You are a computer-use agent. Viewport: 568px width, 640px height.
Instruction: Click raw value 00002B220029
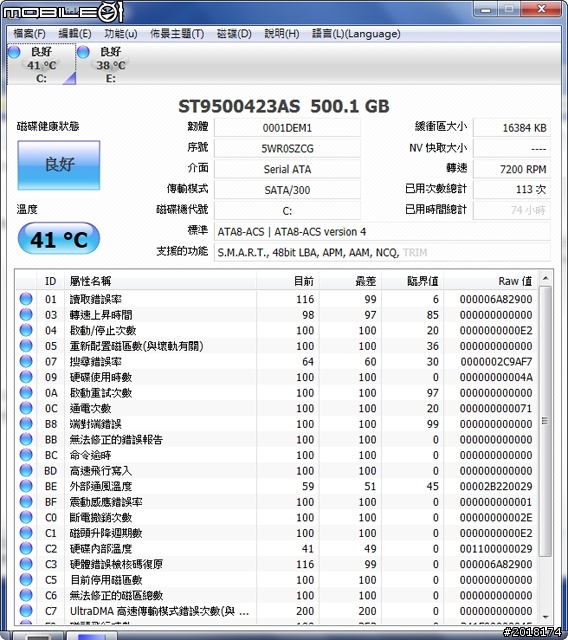(x=496, y=486)
